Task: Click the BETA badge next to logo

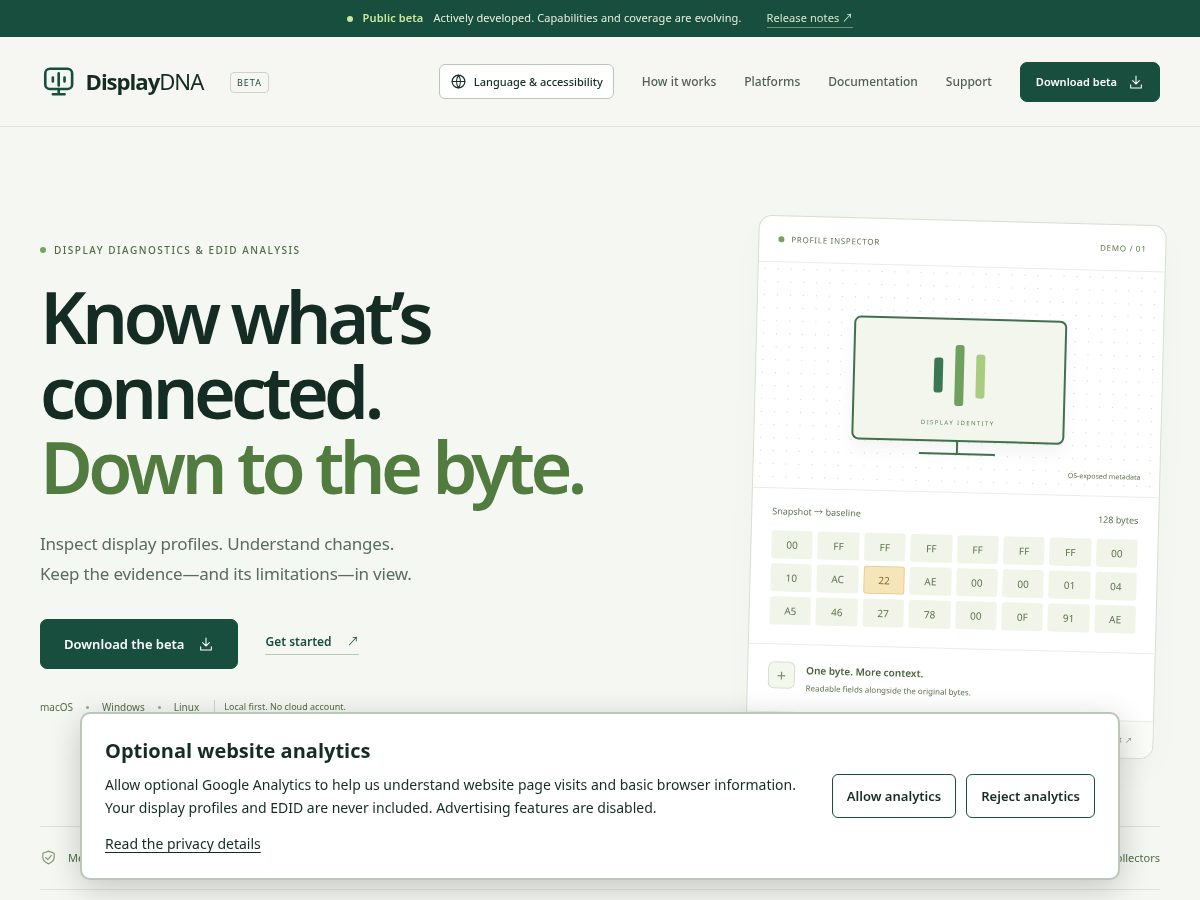Action: click(249, 82)
